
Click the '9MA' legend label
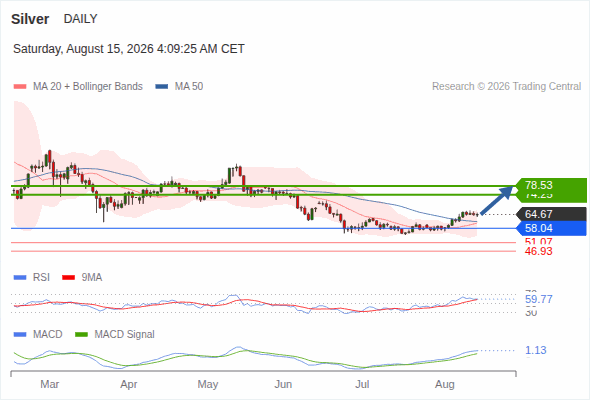(x=92, y=278)
